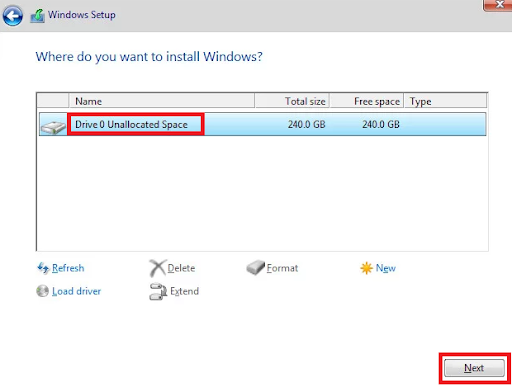This screenshot has width=512, height=387.
Task: Click the Drive 0 hard disk icon
Action: point(53,128)
